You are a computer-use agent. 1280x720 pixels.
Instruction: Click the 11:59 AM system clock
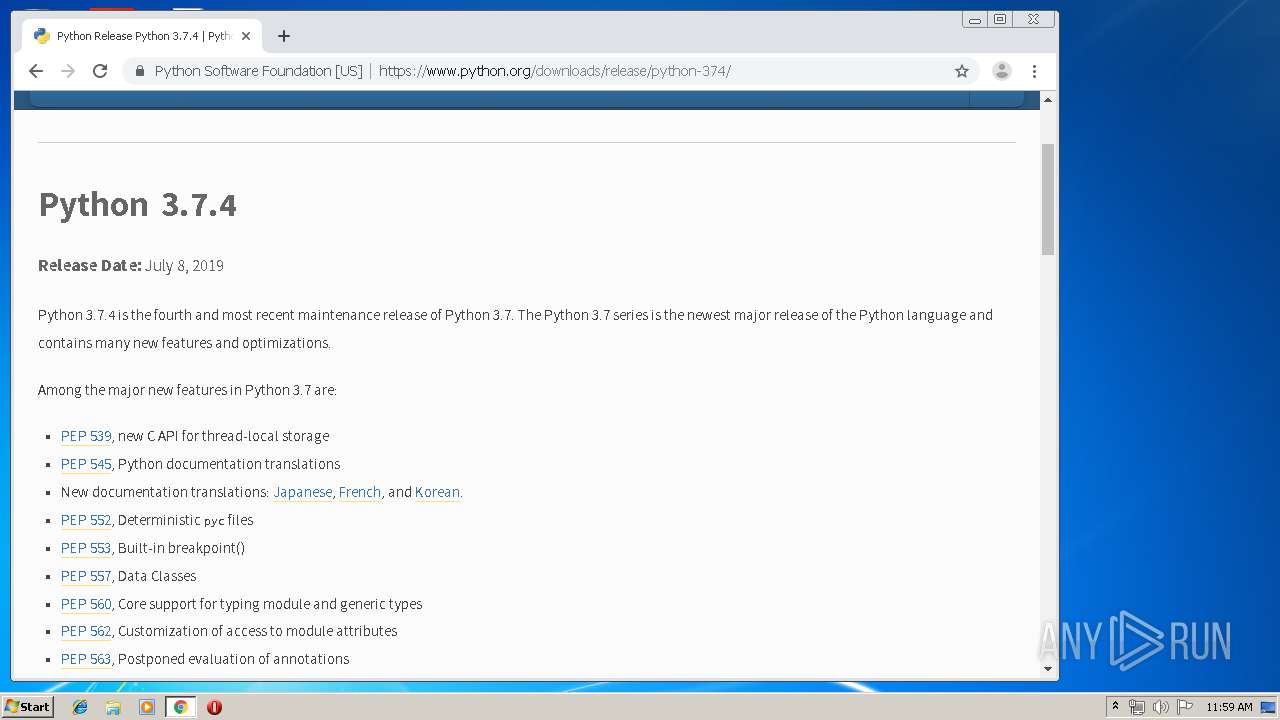[x=1229, y=707]
